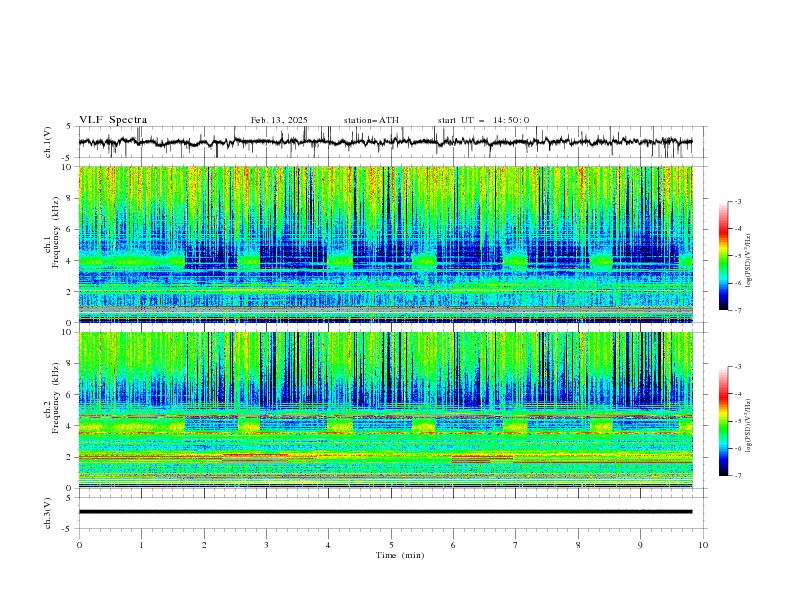Click the date 'Feb. 13, 2025'
The width and height of the screenshot is (792, 612).
279,120
